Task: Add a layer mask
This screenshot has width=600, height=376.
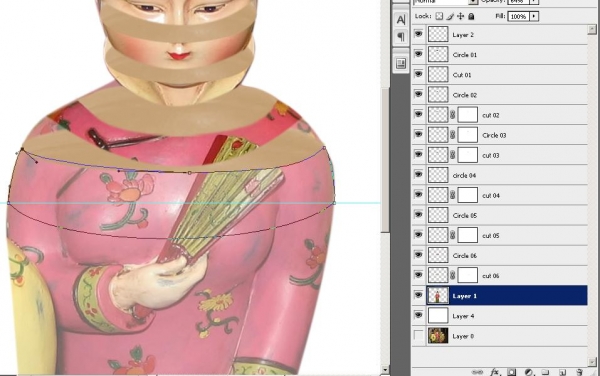Action: click(x=512, y=372)
